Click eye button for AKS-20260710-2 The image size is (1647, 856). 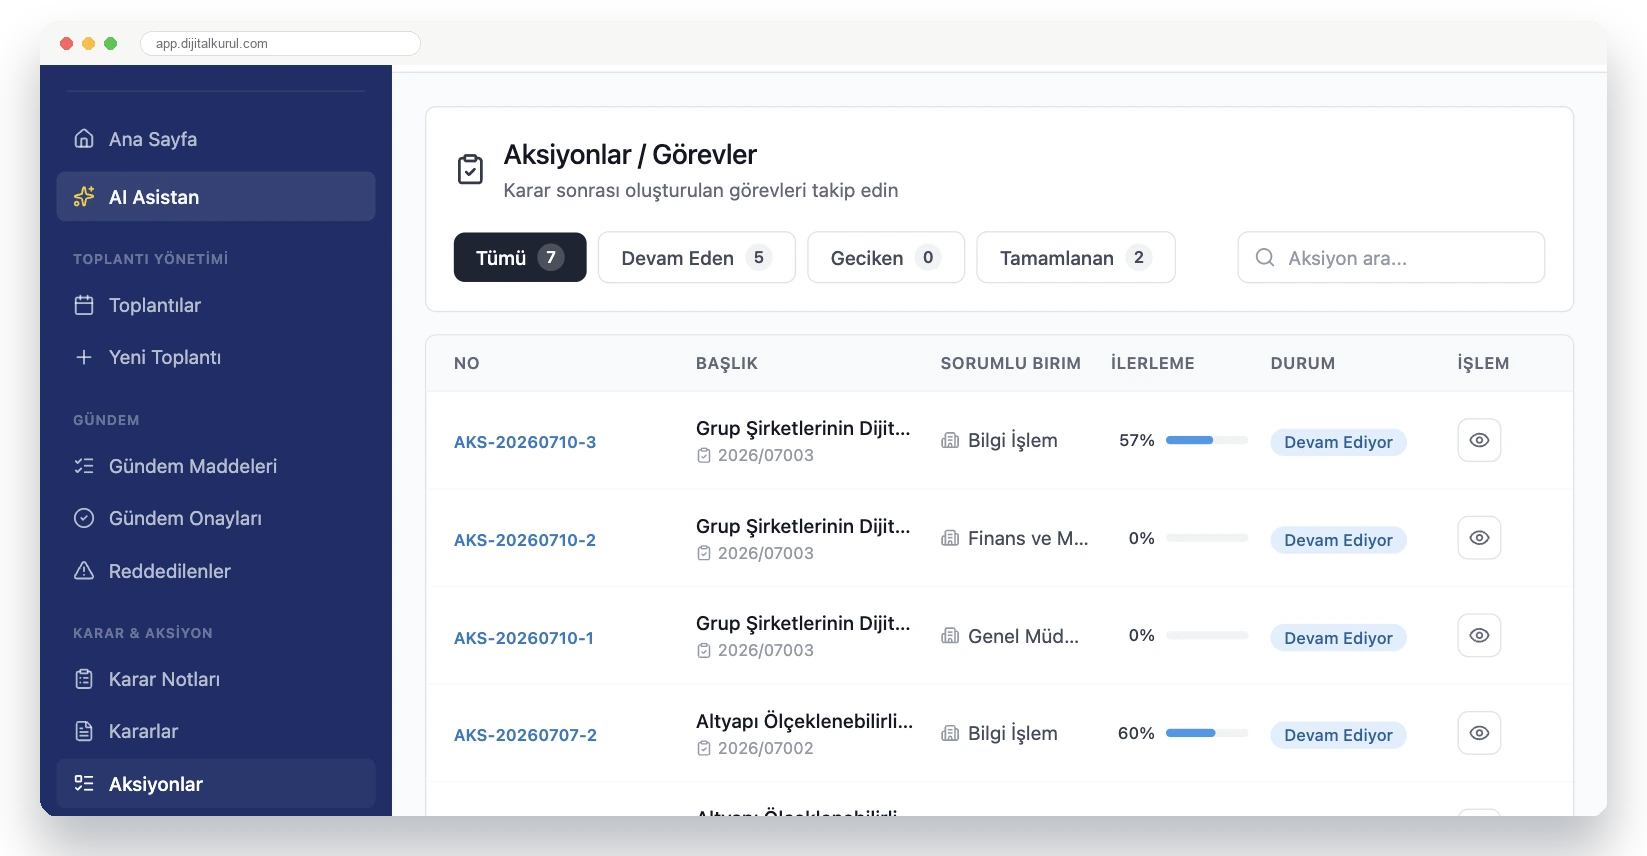tap(1479, 538)
